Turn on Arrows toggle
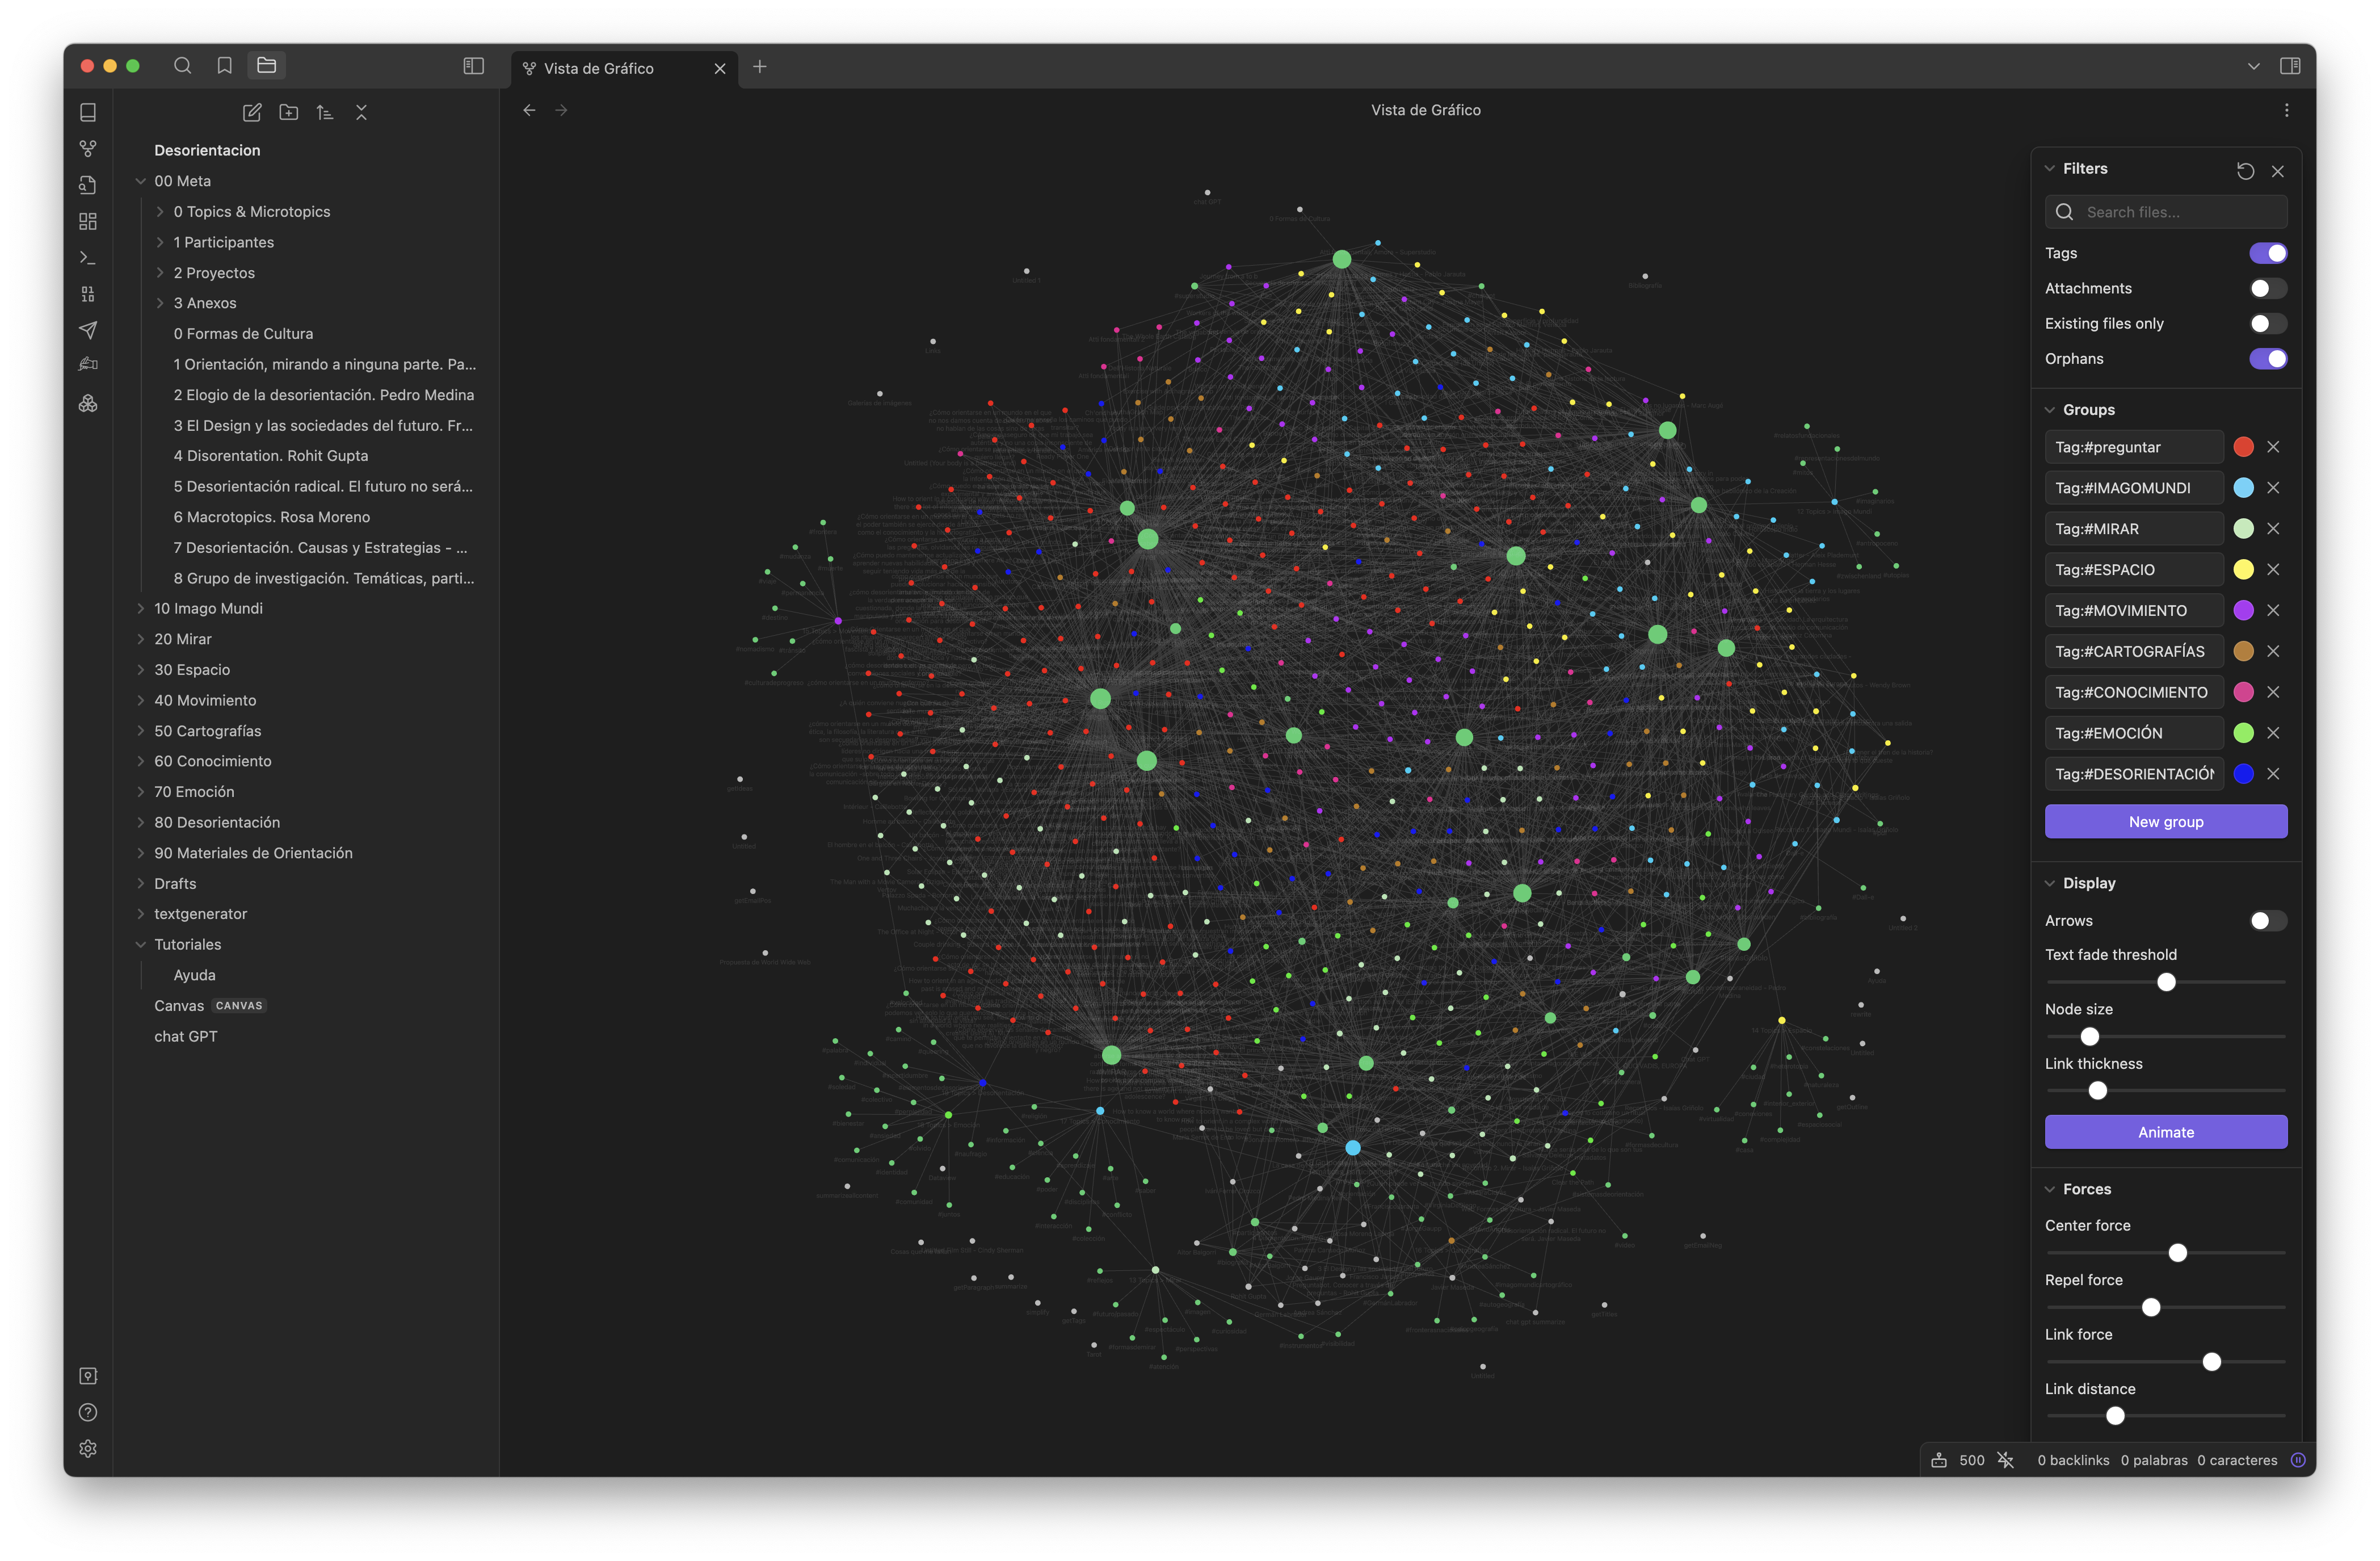Viewport: 2380px width, 1561px height. [x=2267, y=921]
